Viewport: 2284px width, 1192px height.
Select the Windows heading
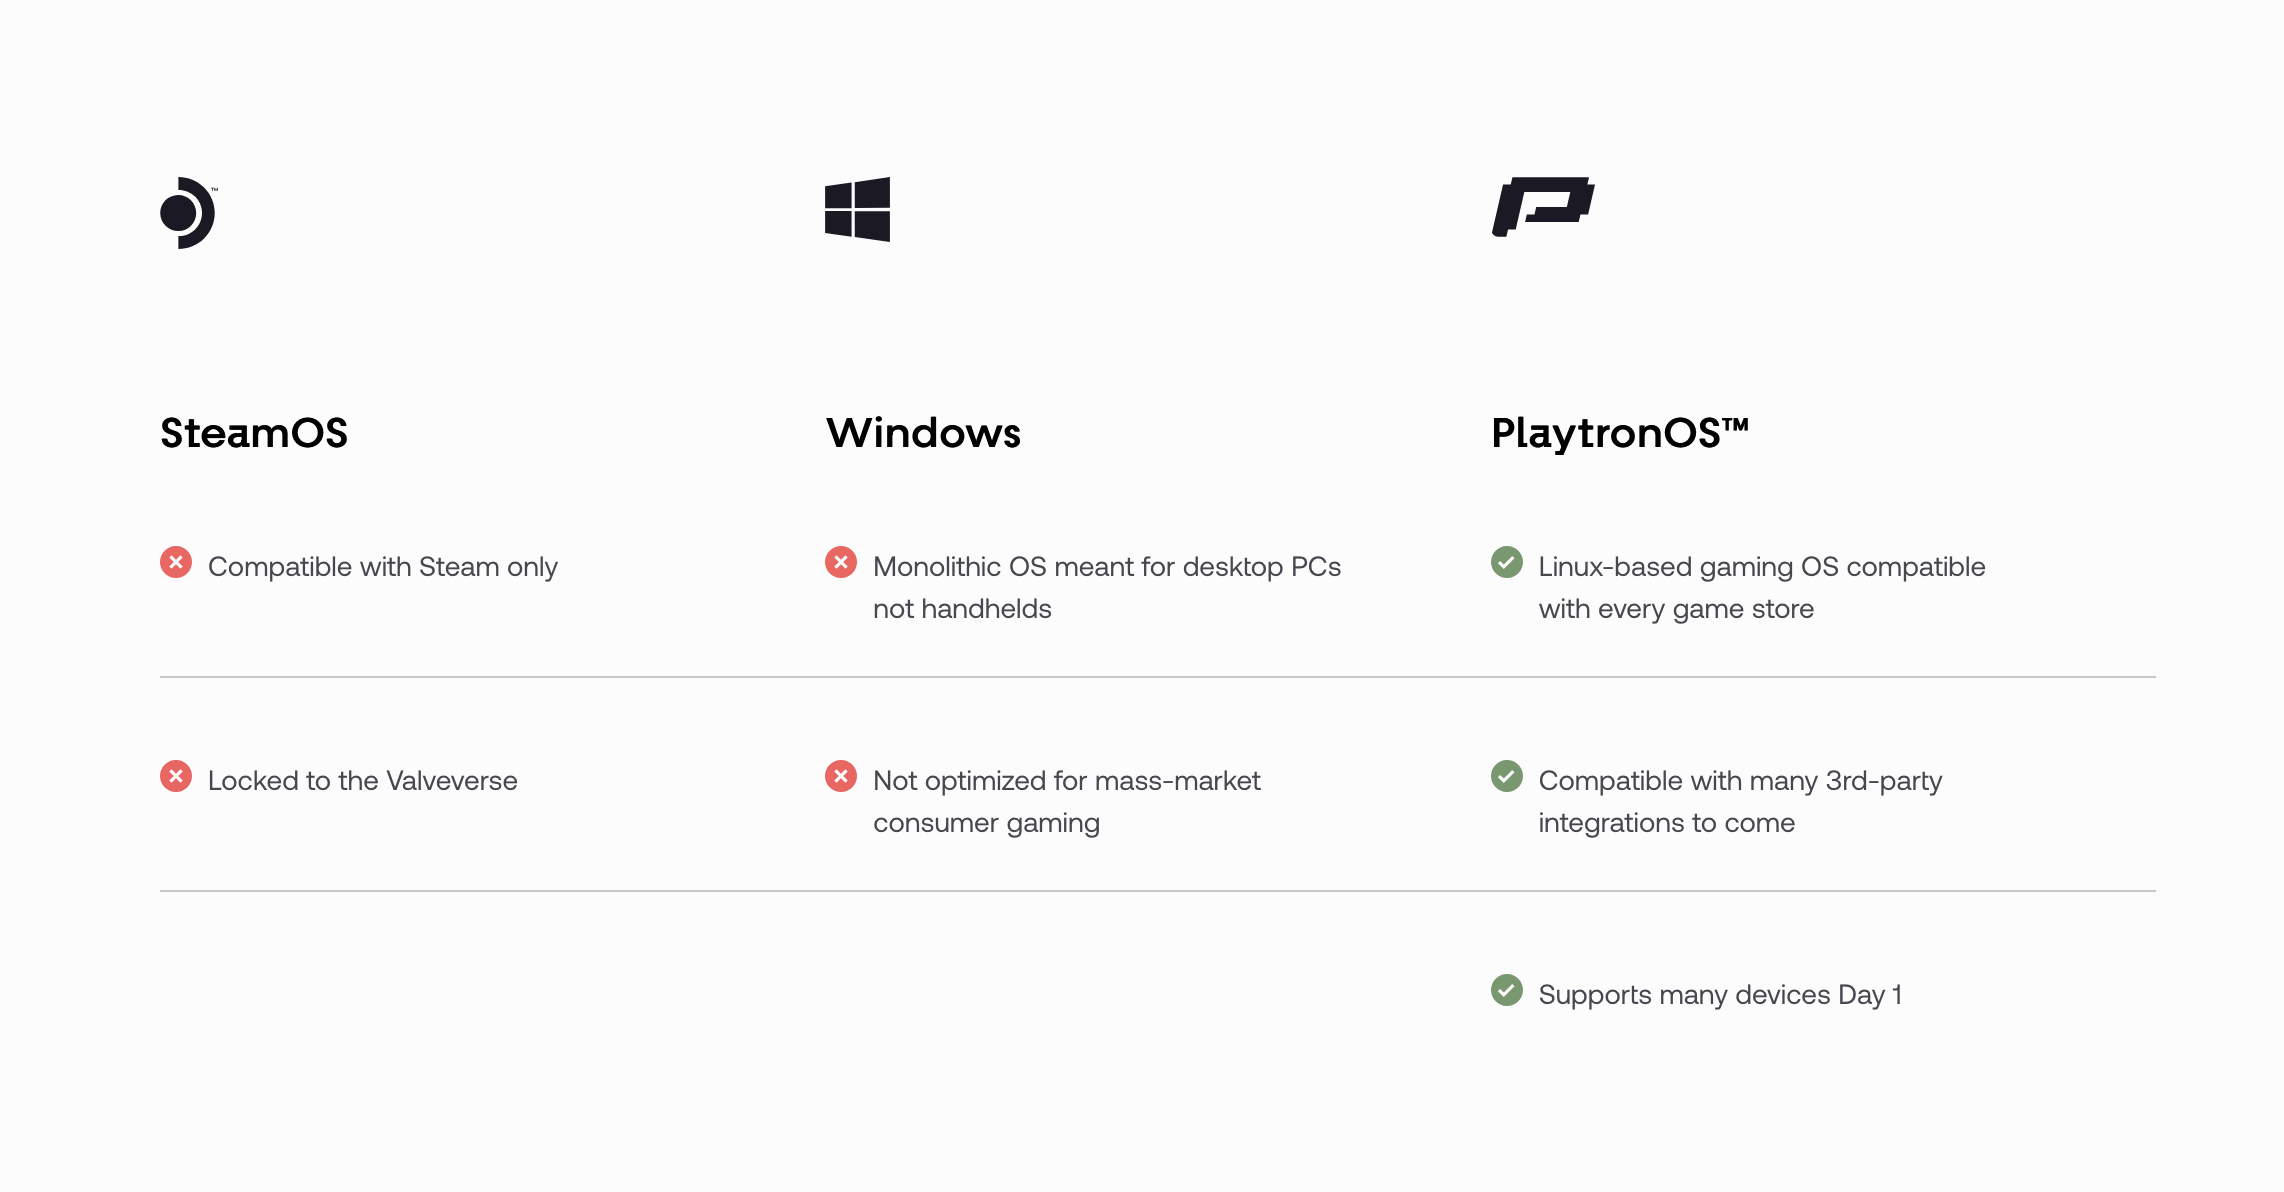point(923,433)
